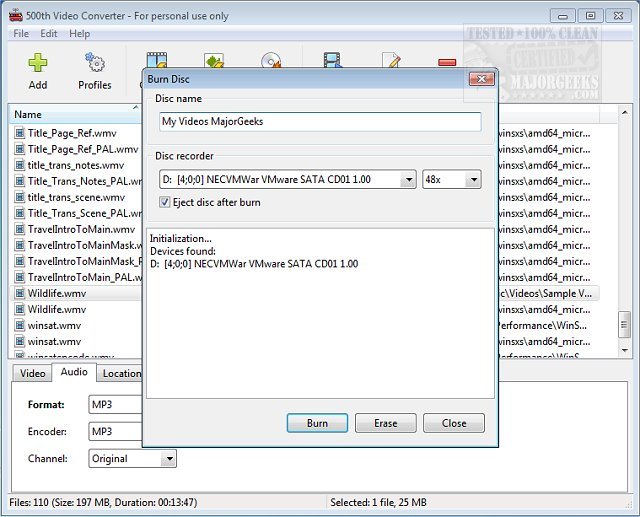Viewport: 640px width, 517px height.
Task: Click the film strip with play arrow icon
Action: [x=333, y=60]
